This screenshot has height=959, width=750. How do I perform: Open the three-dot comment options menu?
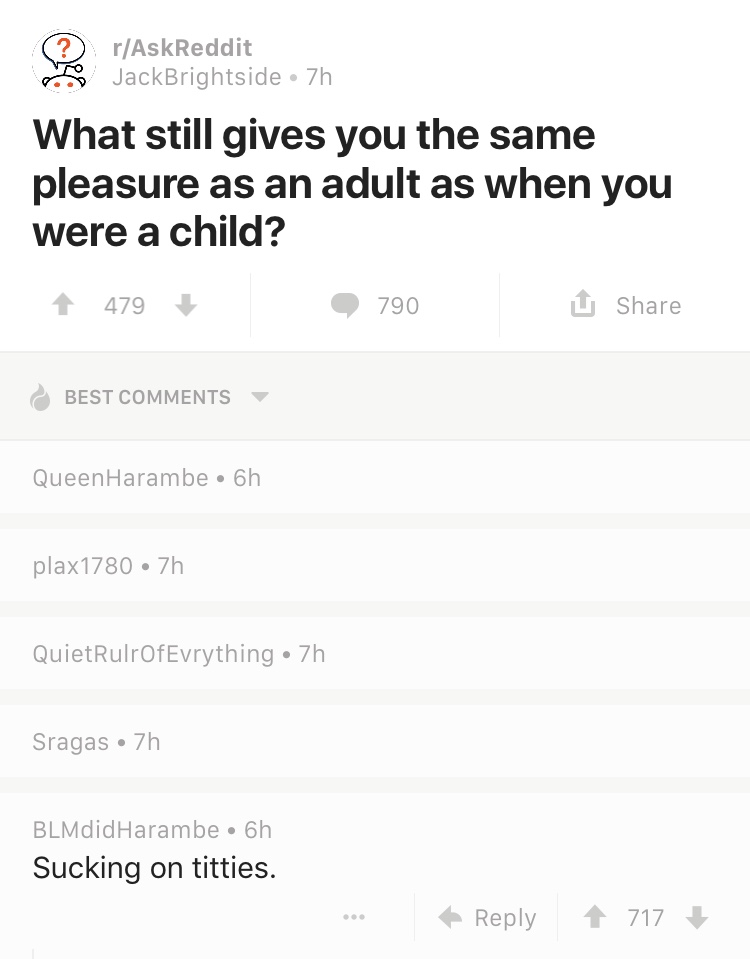coord(354,917)
